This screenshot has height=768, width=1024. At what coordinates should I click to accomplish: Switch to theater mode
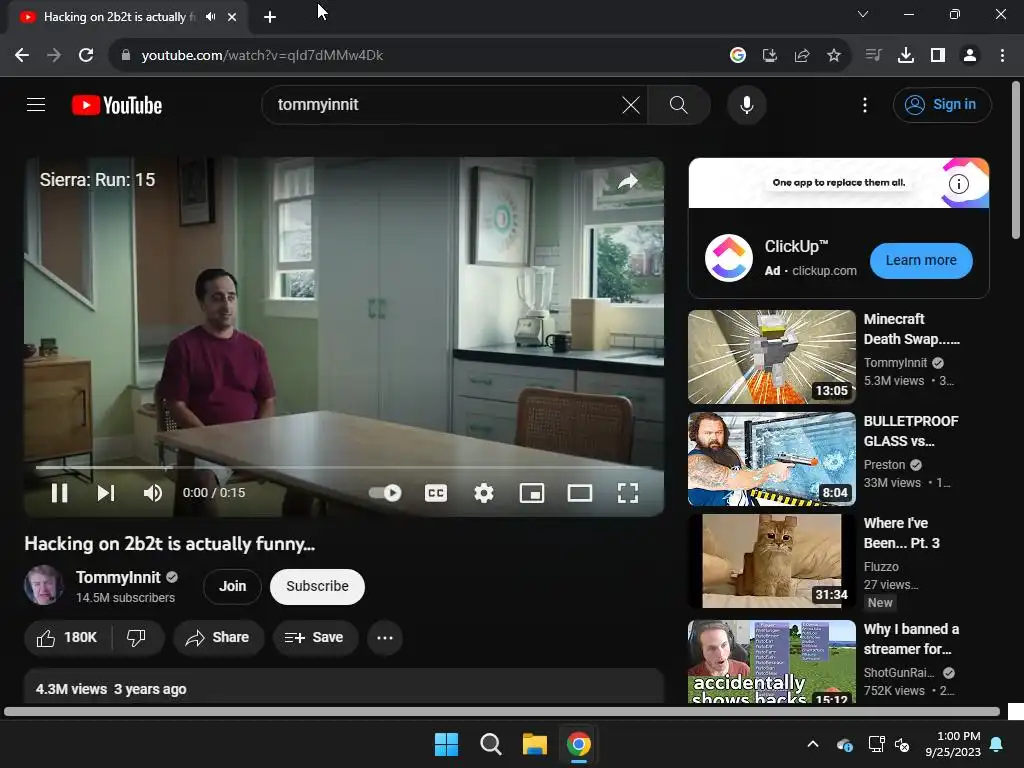pos(580,493)
